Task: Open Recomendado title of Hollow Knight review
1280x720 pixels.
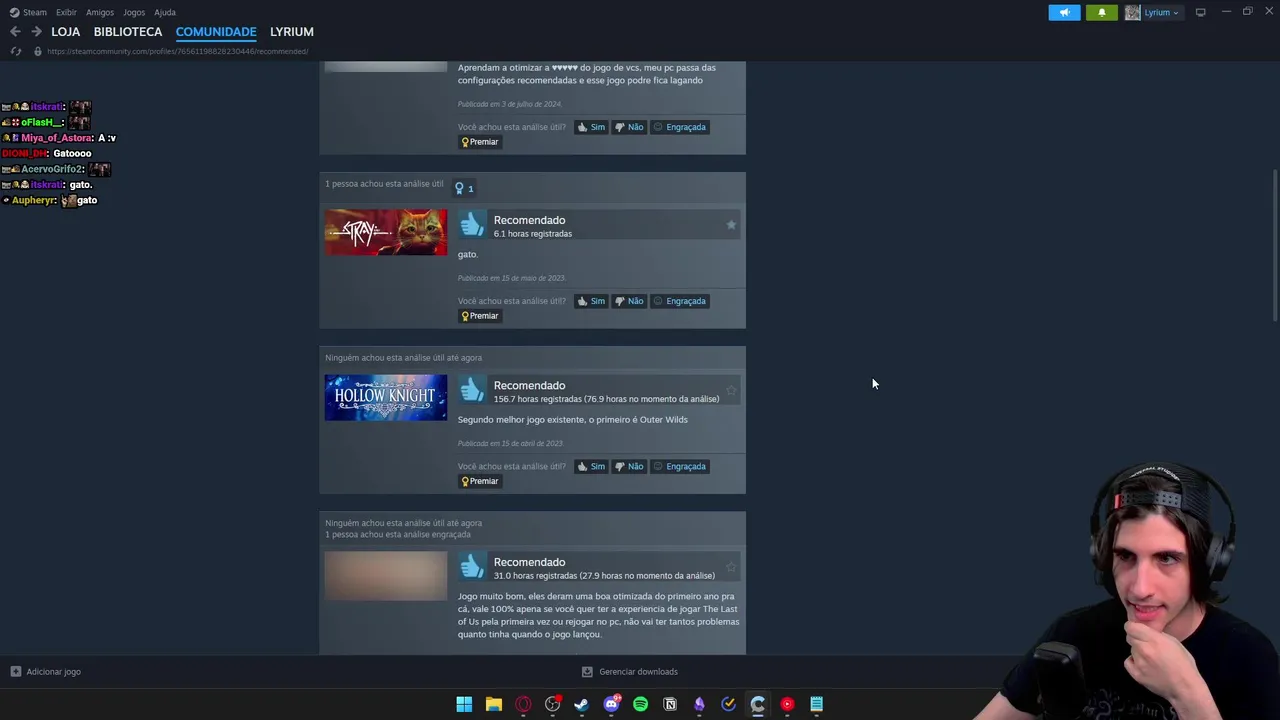Action: tap(529, 385)
